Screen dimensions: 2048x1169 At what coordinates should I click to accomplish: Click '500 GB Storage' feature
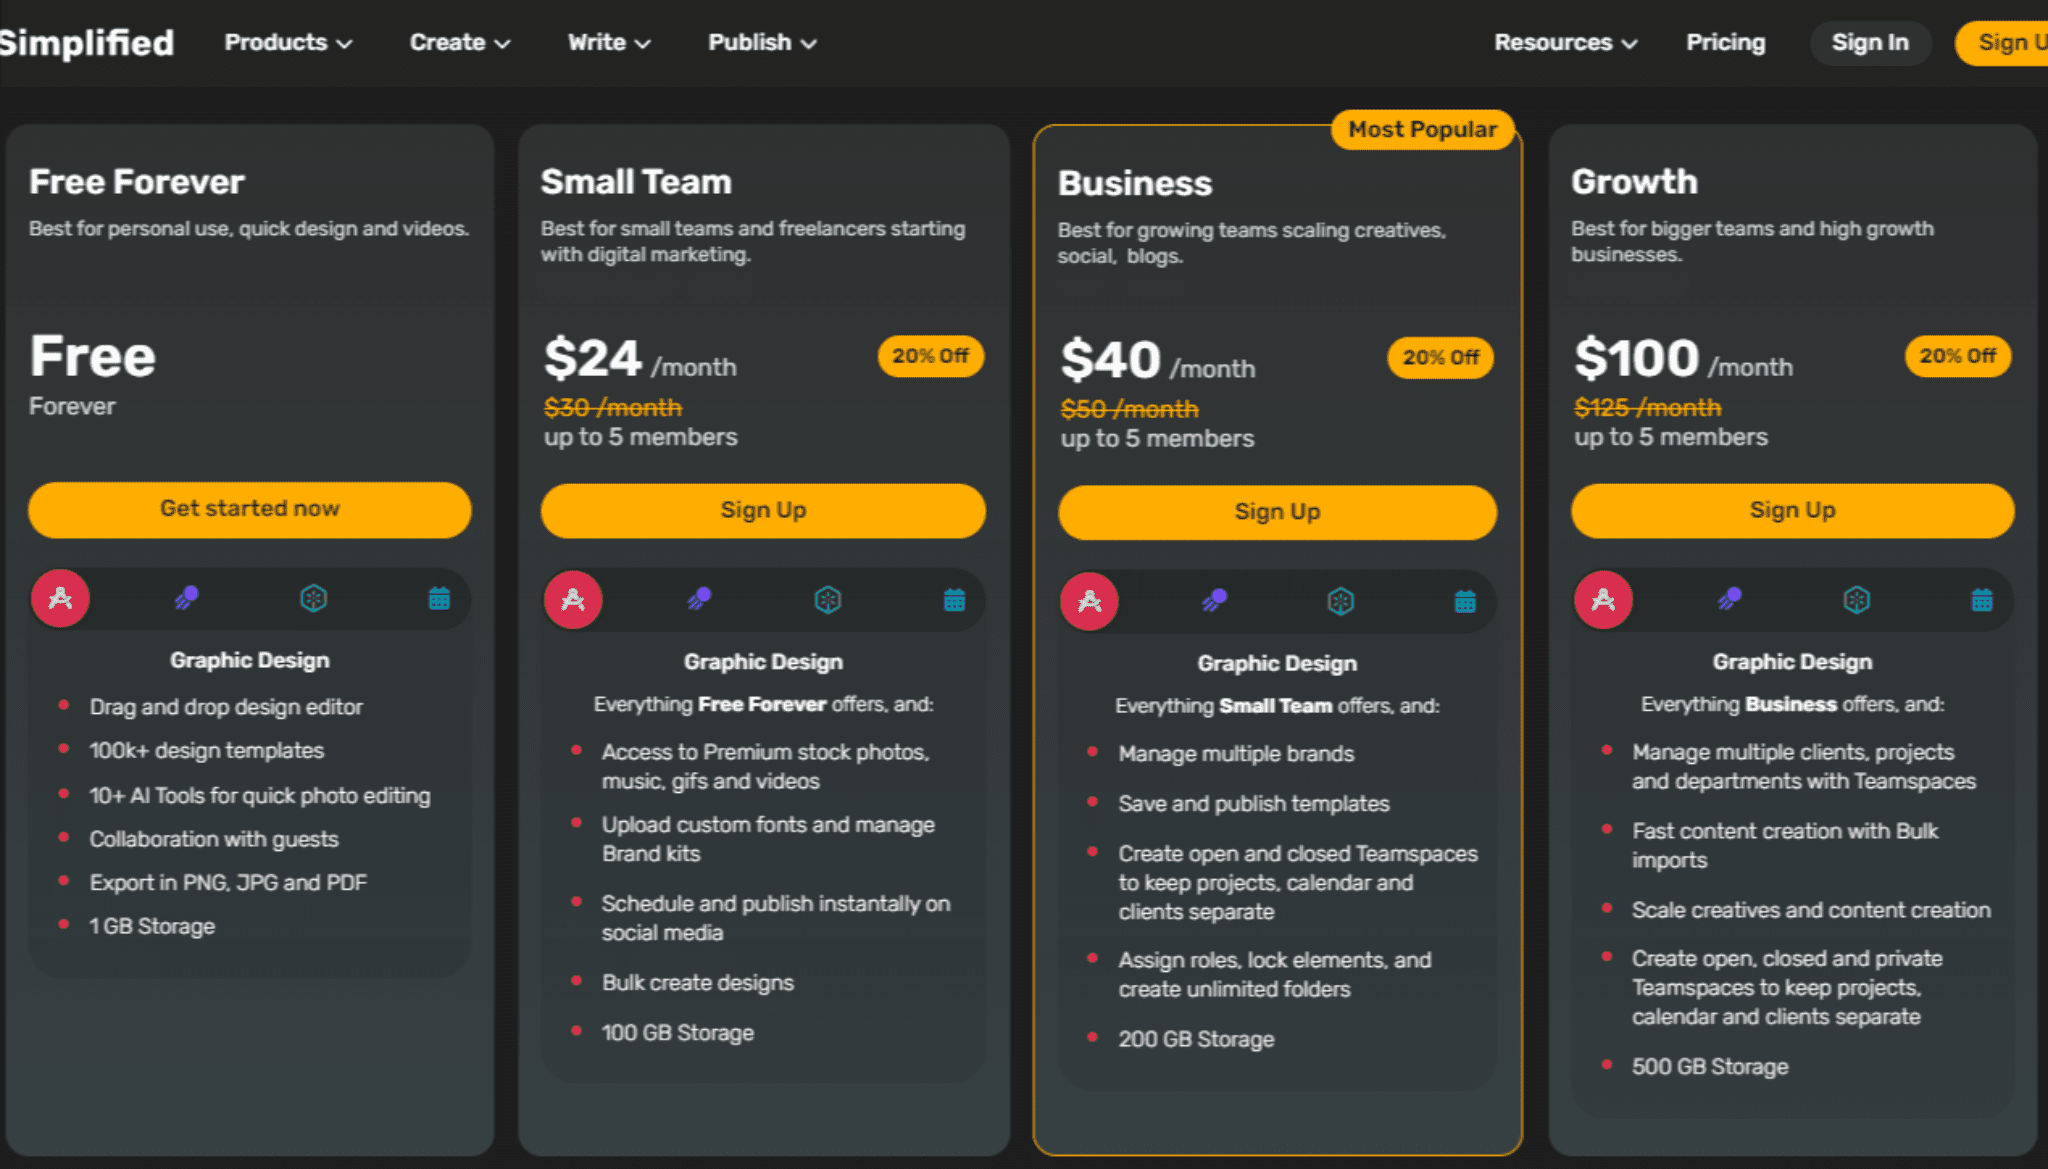tap(1710, 1067)
